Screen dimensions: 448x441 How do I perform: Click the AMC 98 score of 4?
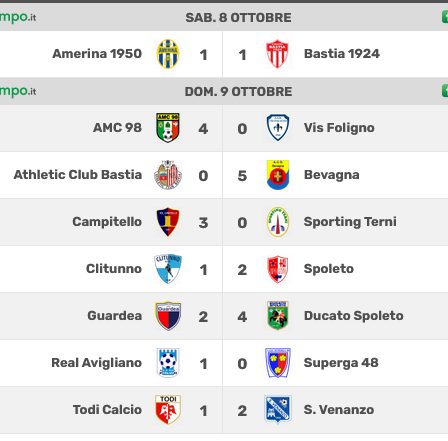pyautogui.click(x=203, y=129)
